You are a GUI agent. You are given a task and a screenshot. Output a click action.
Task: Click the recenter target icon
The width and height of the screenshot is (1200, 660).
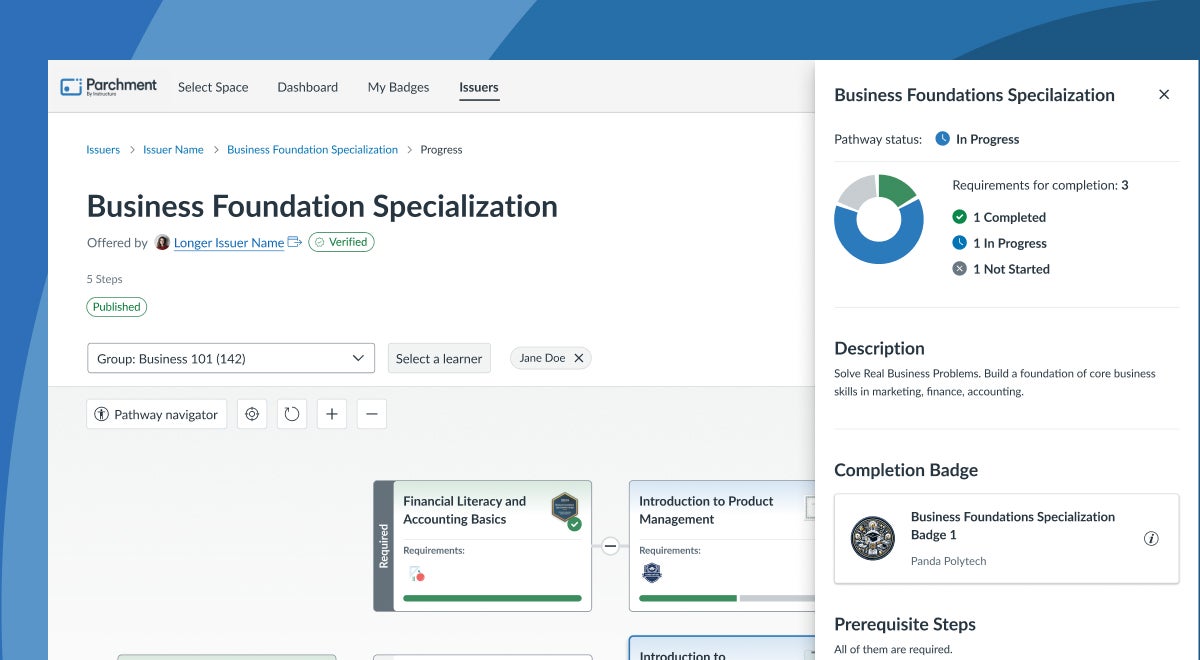click(252, 414)
